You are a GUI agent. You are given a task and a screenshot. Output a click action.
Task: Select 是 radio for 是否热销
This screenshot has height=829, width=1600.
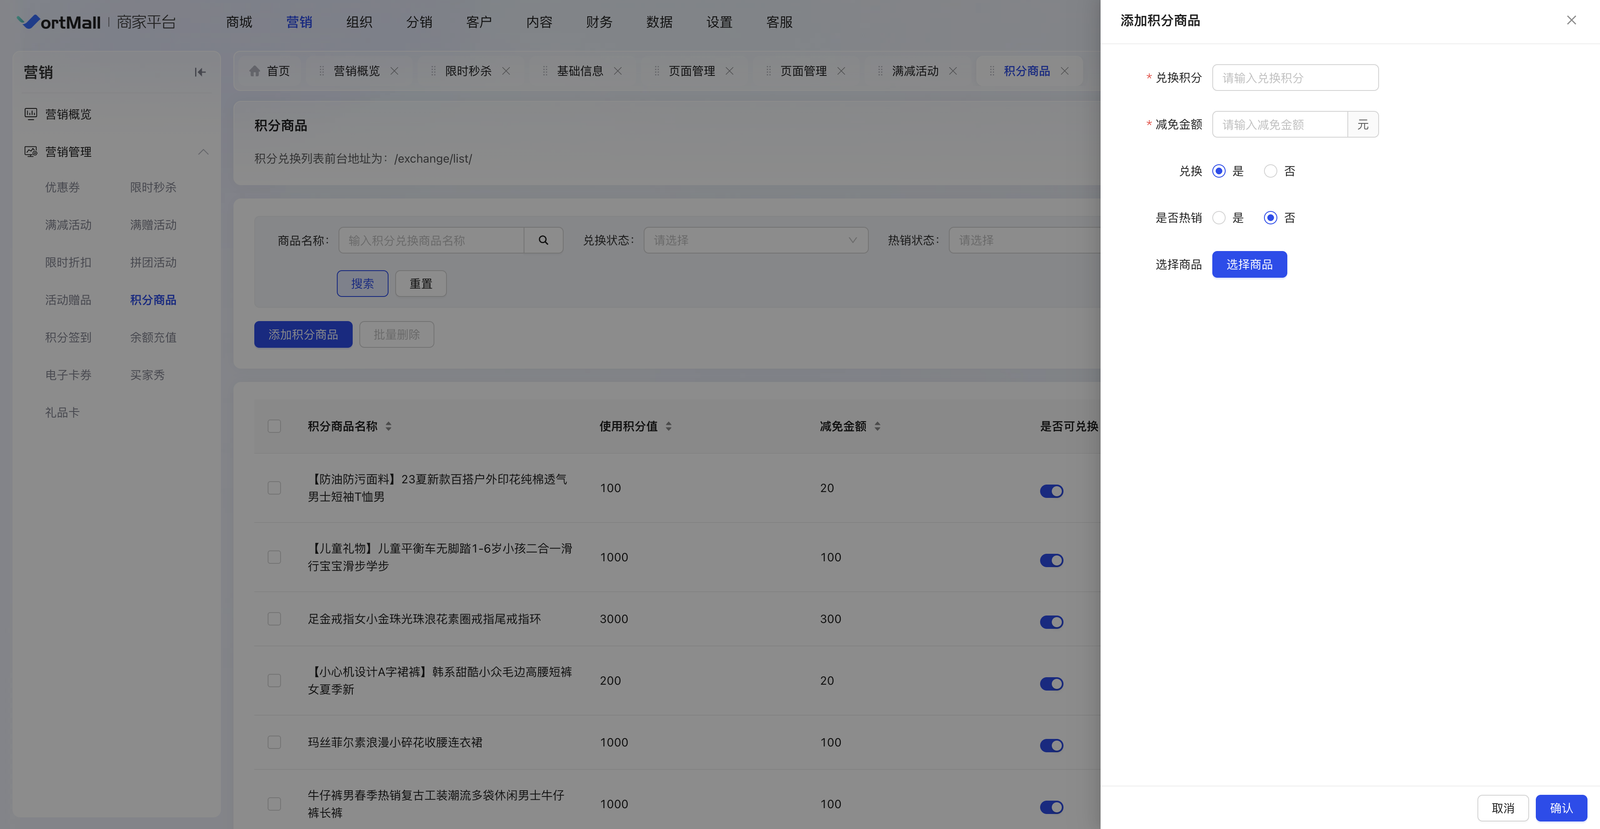pos(1219,218)
